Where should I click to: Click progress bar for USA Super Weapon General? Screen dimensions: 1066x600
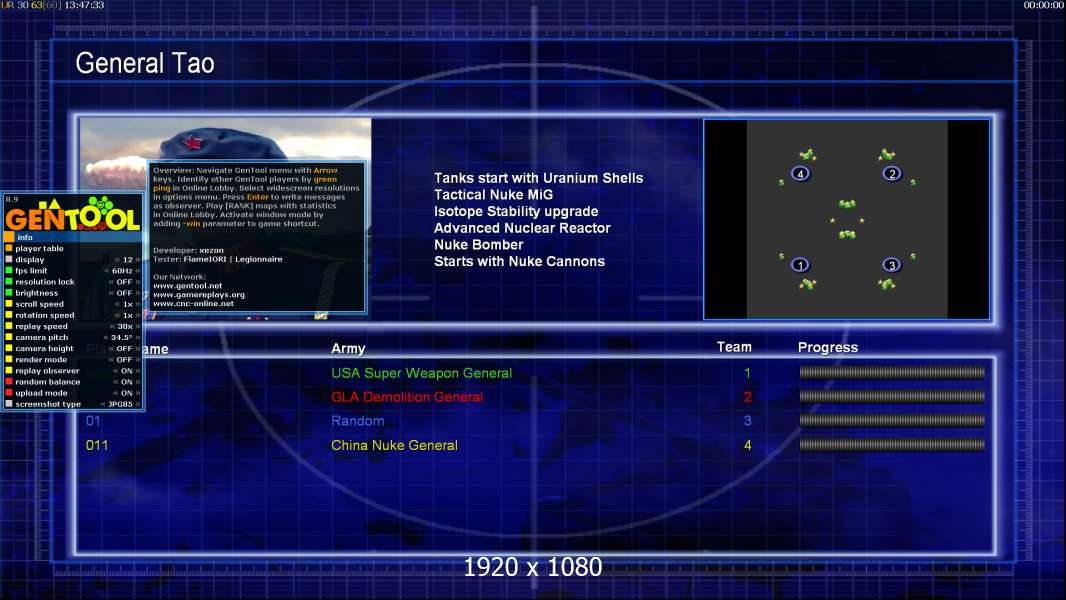pos(892,372)
